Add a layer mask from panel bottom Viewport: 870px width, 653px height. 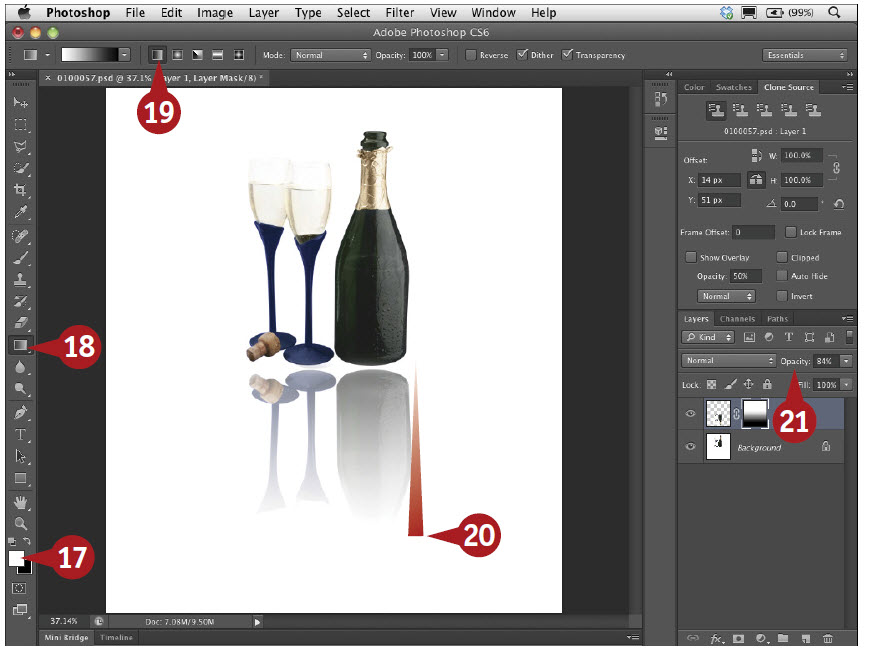tap(739, 639)
